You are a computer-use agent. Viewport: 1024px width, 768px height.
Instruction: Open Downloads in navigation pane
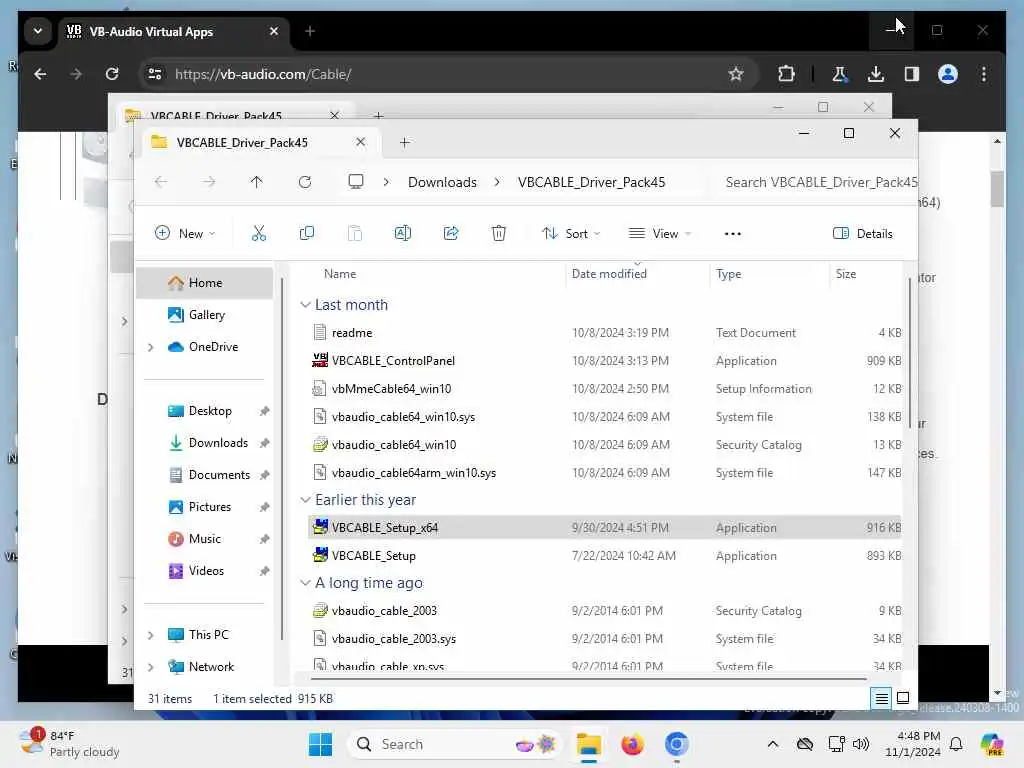pyautogui.click(x=204, y=443)
